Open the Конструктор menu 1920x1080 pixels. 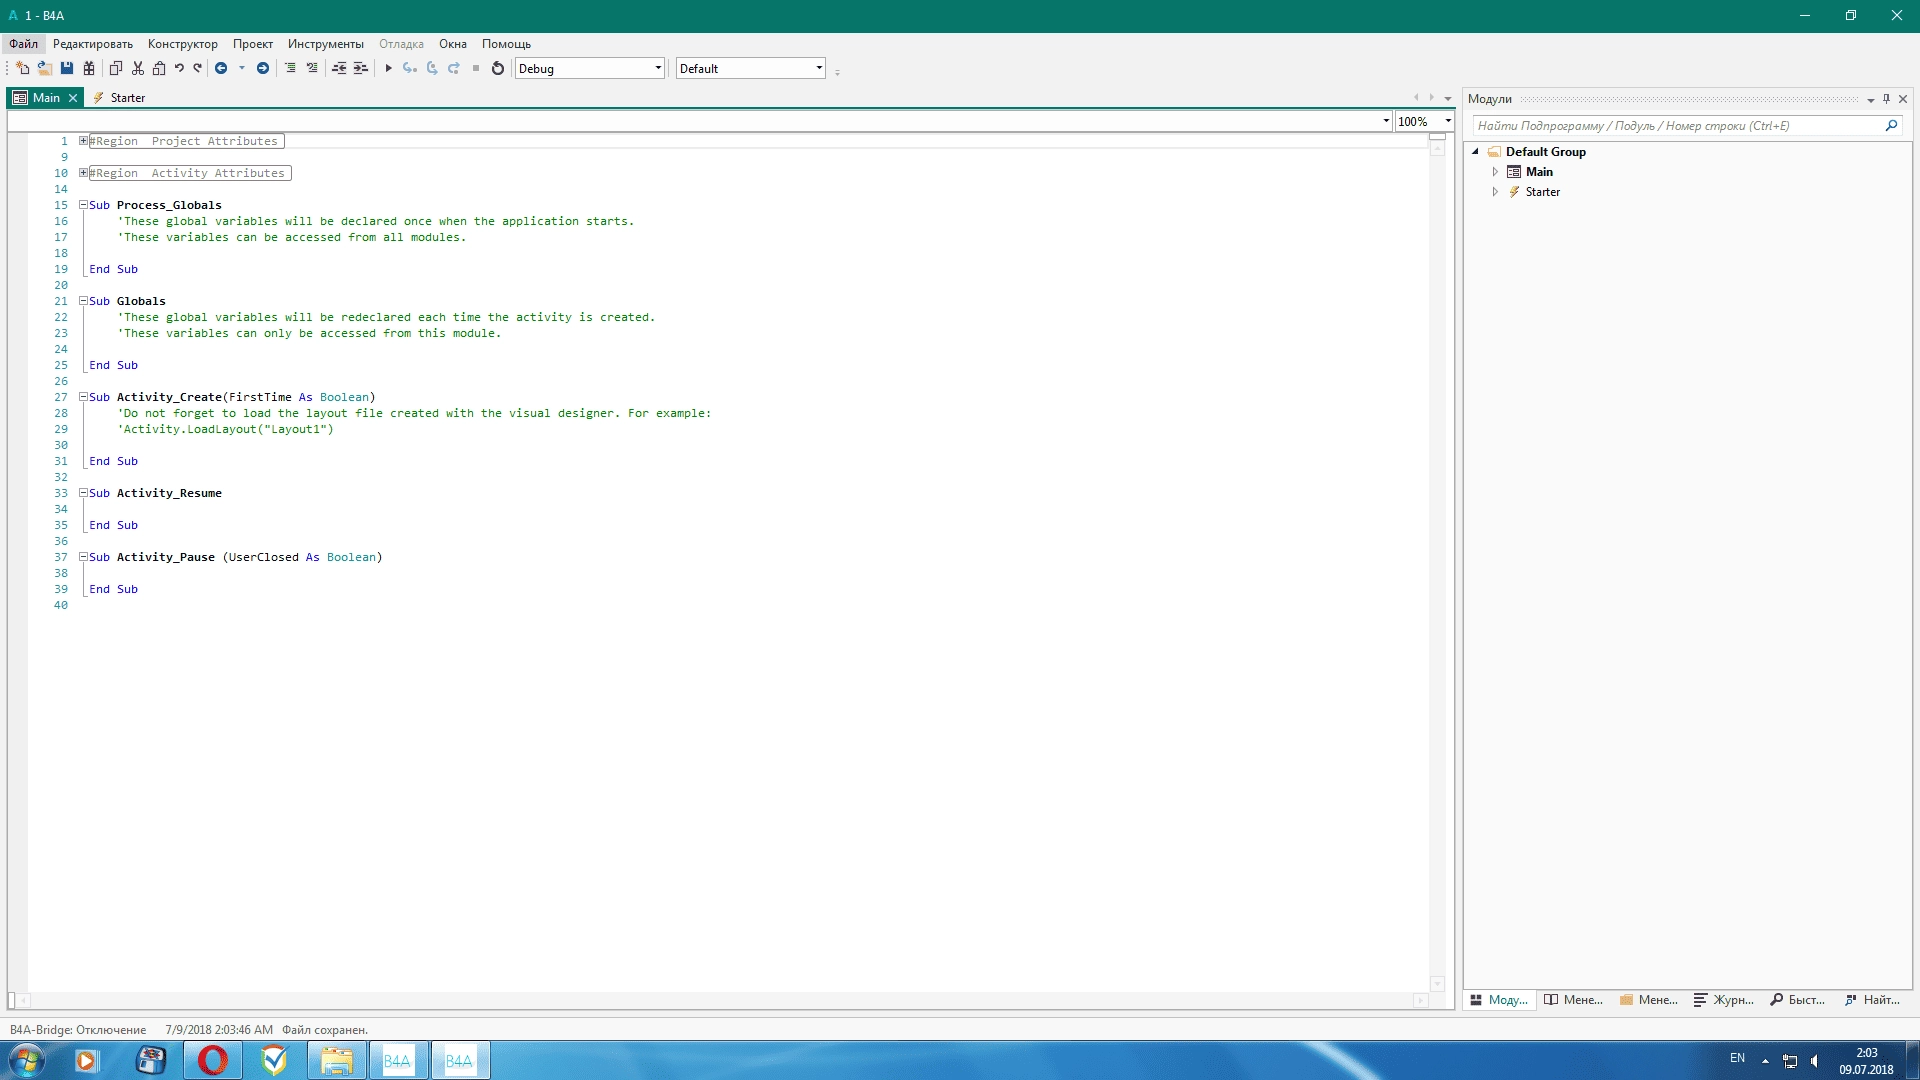(x=183, y=44)
